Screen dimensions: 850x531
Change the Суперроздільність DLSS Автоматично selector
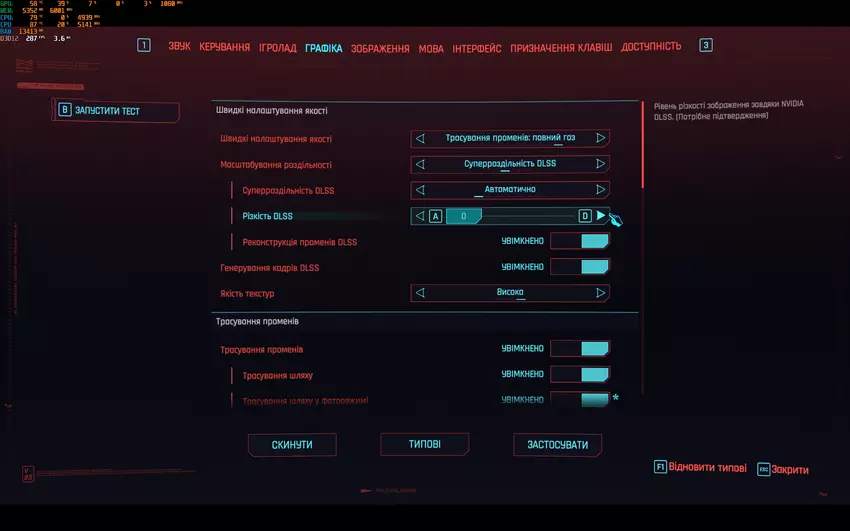coord(510,189)
